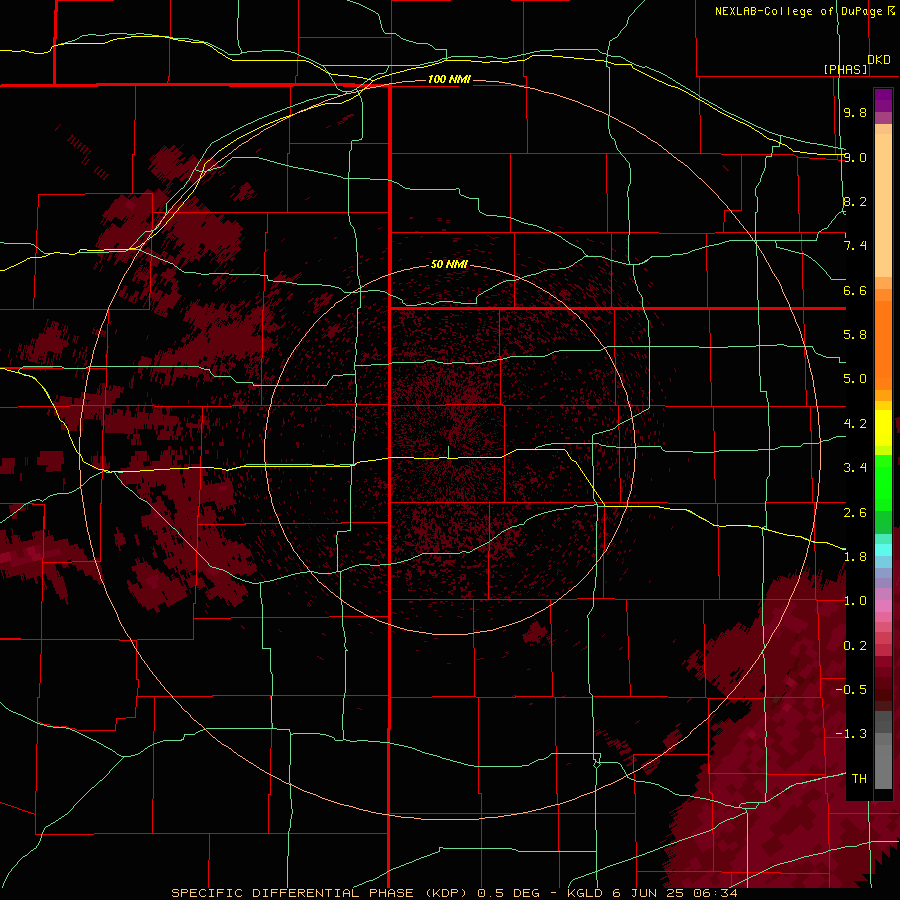
Task: Click the cyan segment of the color bar
Action: point(883,550)
